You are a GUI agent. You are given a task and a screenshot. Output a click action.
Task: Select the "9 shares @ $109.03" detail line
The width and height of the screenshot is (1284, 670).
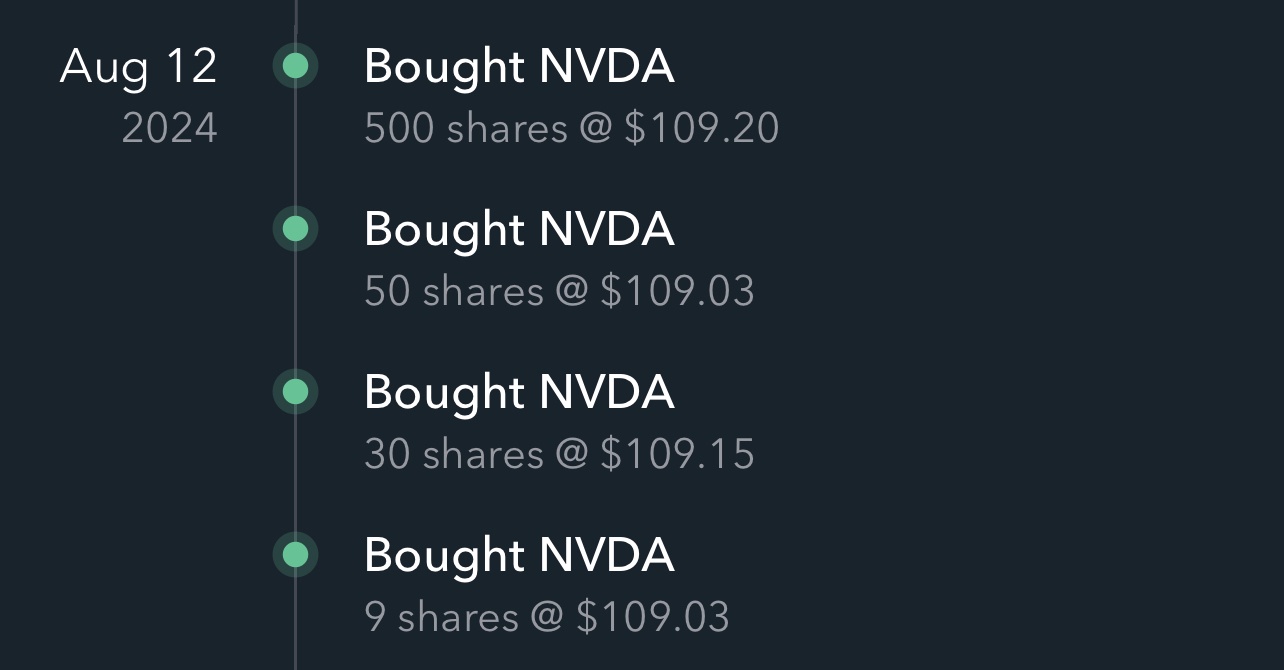[x=547, y=617]
